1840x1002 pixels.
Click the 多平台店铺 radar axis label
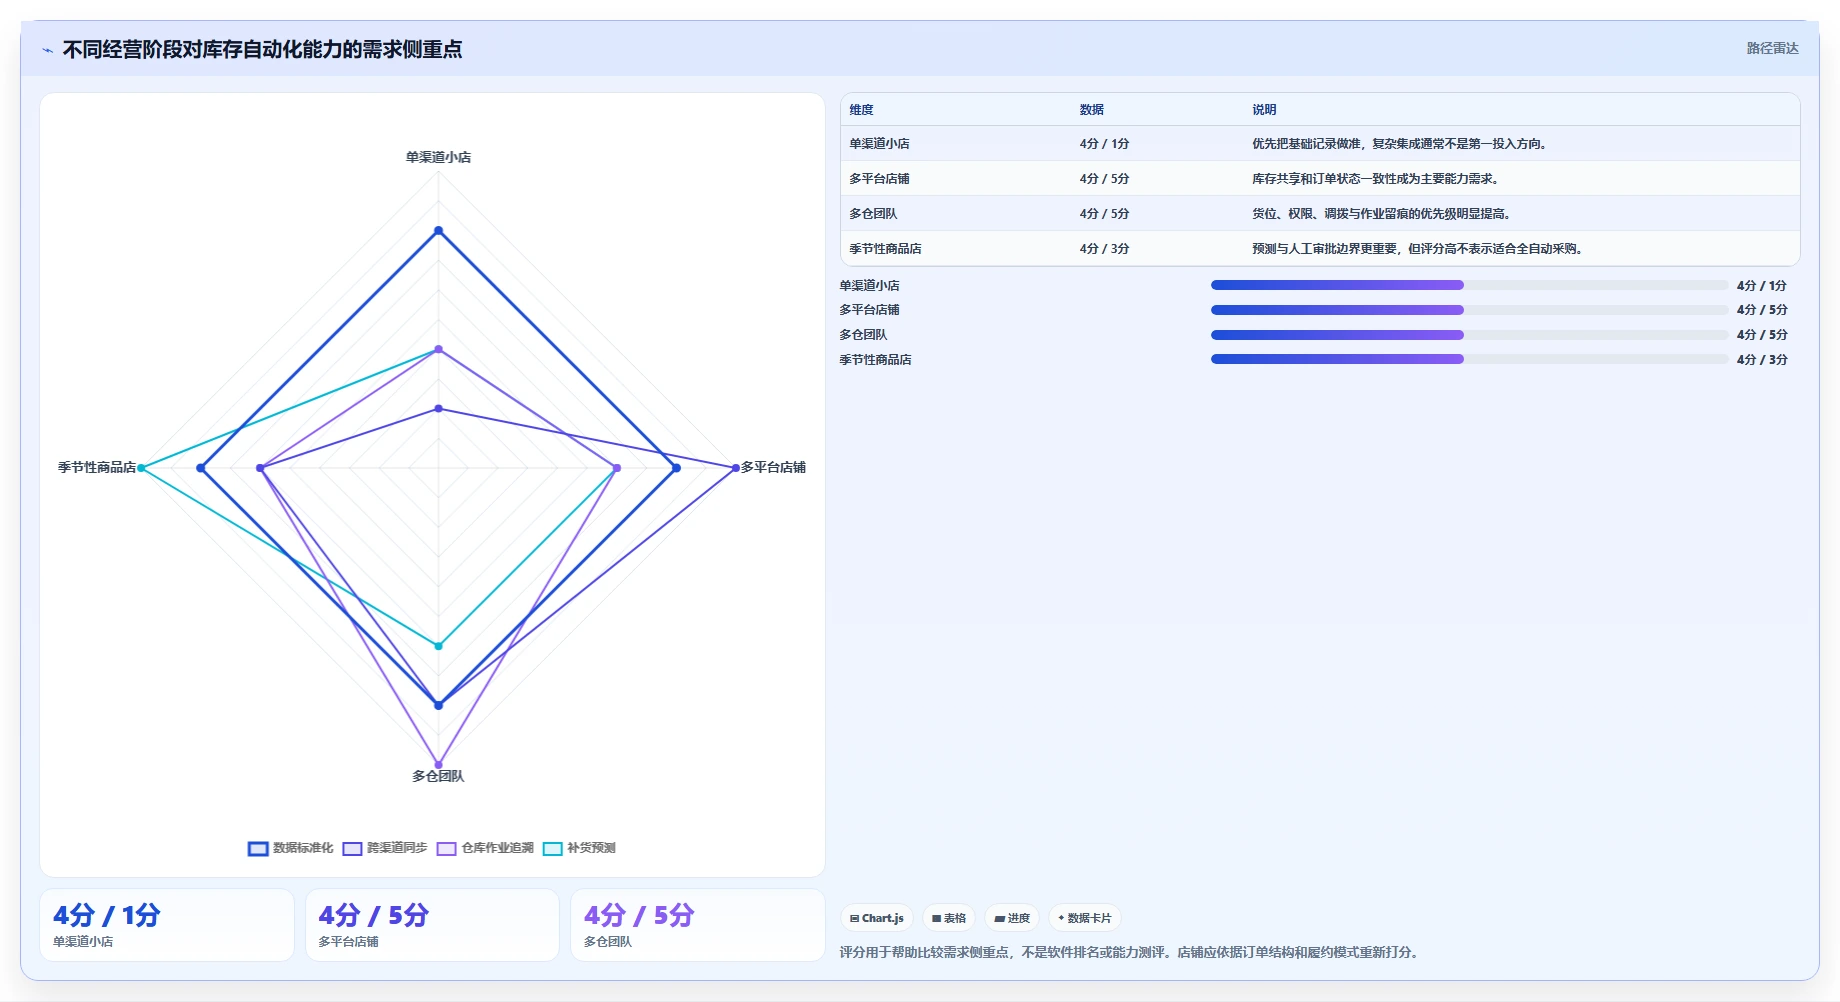coord(773,467)
